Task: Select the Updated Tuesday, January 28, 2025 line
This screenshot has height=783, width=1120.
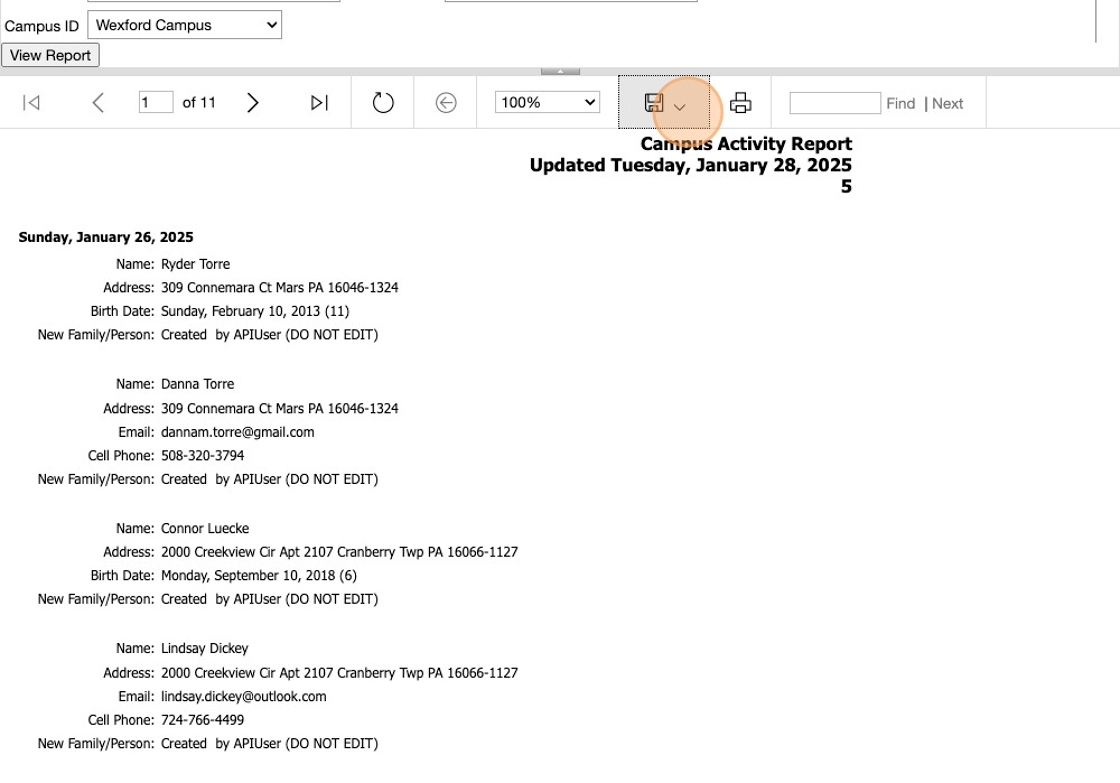Action: tap(690, 165)
